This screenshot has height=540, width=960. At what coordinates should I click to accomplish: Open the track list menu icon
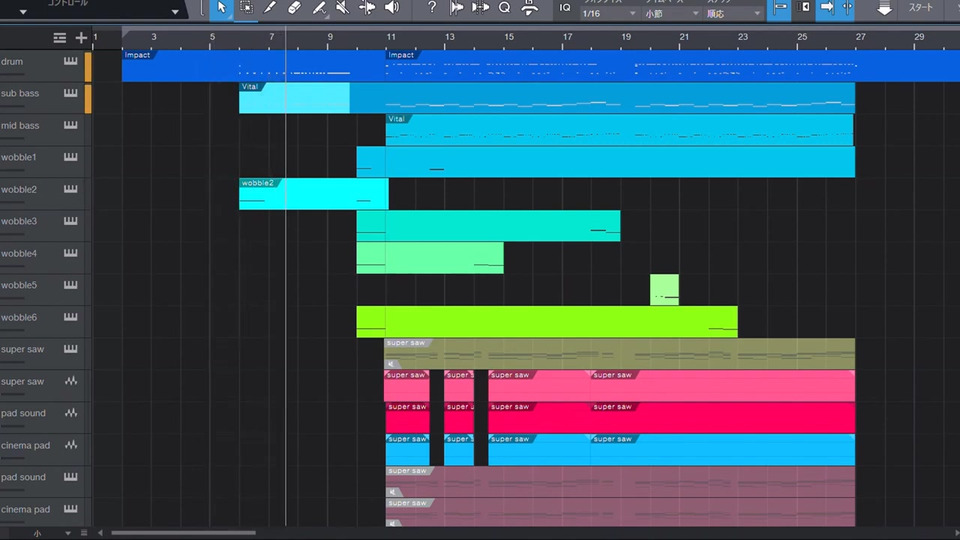tap(59, 38)
